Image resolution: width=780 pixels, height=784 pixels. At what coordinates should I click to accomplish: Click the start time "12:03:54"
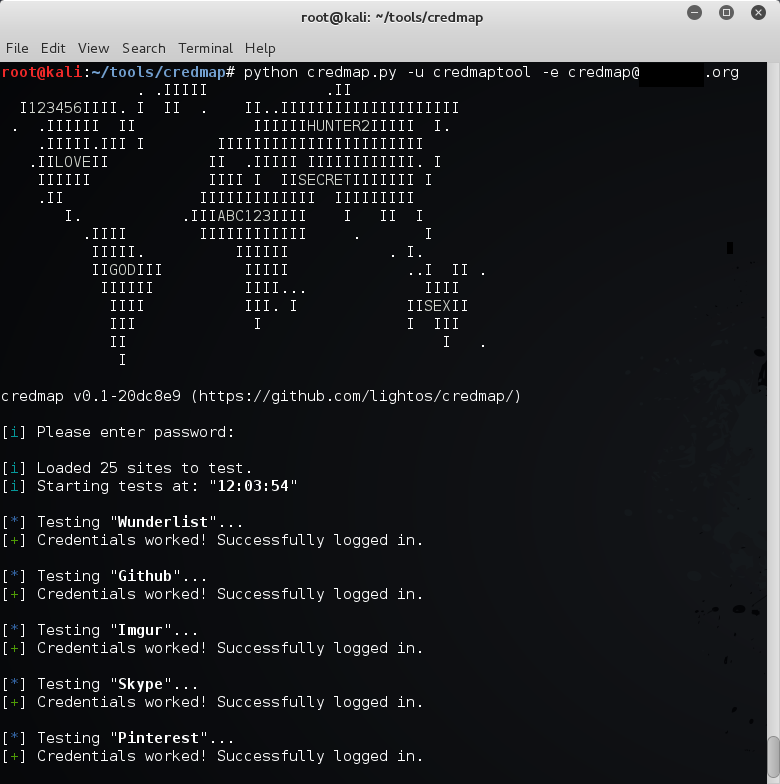coord(253,486)
